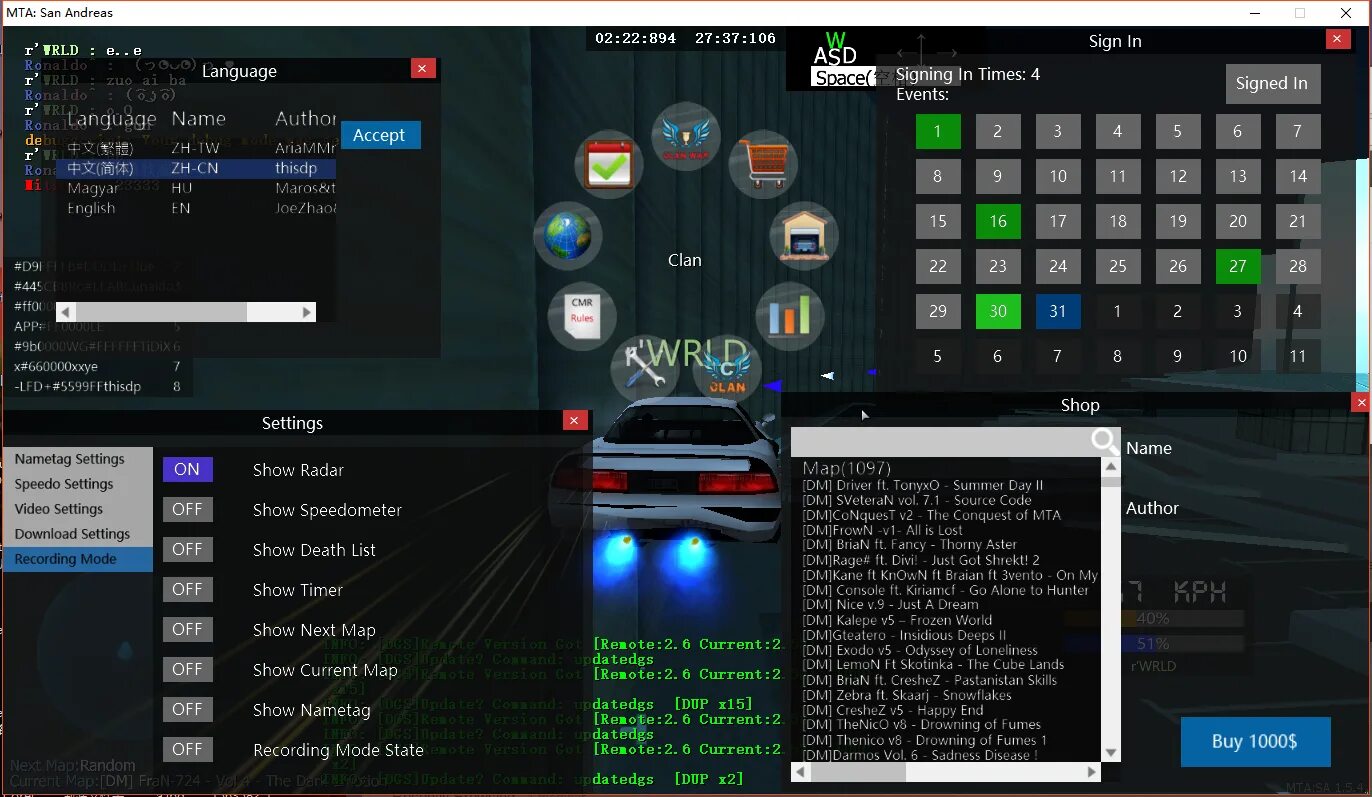Viewport: 1372px width, 797px height.
Task: Click the magnifier search icon in Shop
Action: coord(1105,442)
